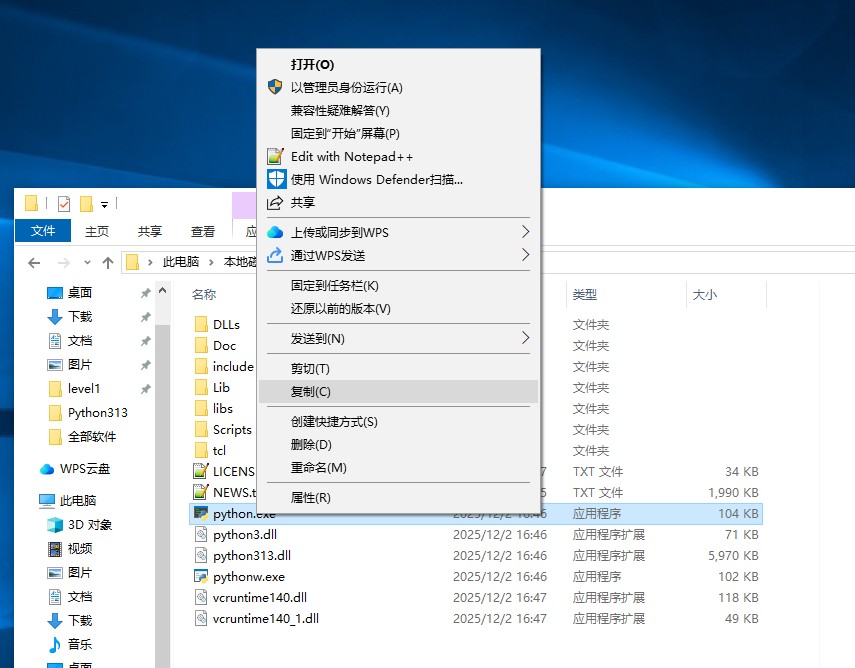Expand 通过WPS发送 submenu arrow
The image size is (855, 668).
525,255
